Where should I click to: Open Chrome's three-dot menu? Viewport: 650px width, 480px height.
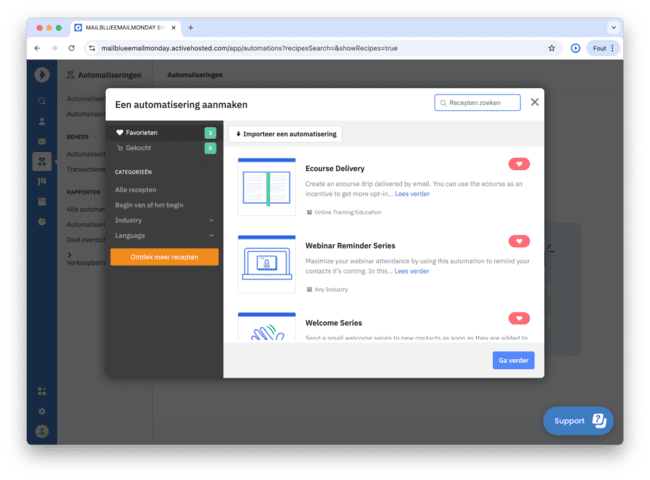(x=612, y=48)
